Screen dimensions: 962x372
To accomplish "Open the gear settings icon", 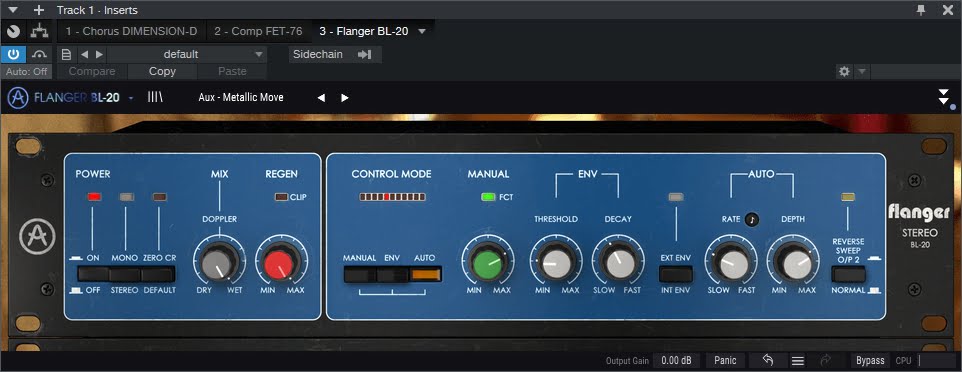I will point(844,71).
